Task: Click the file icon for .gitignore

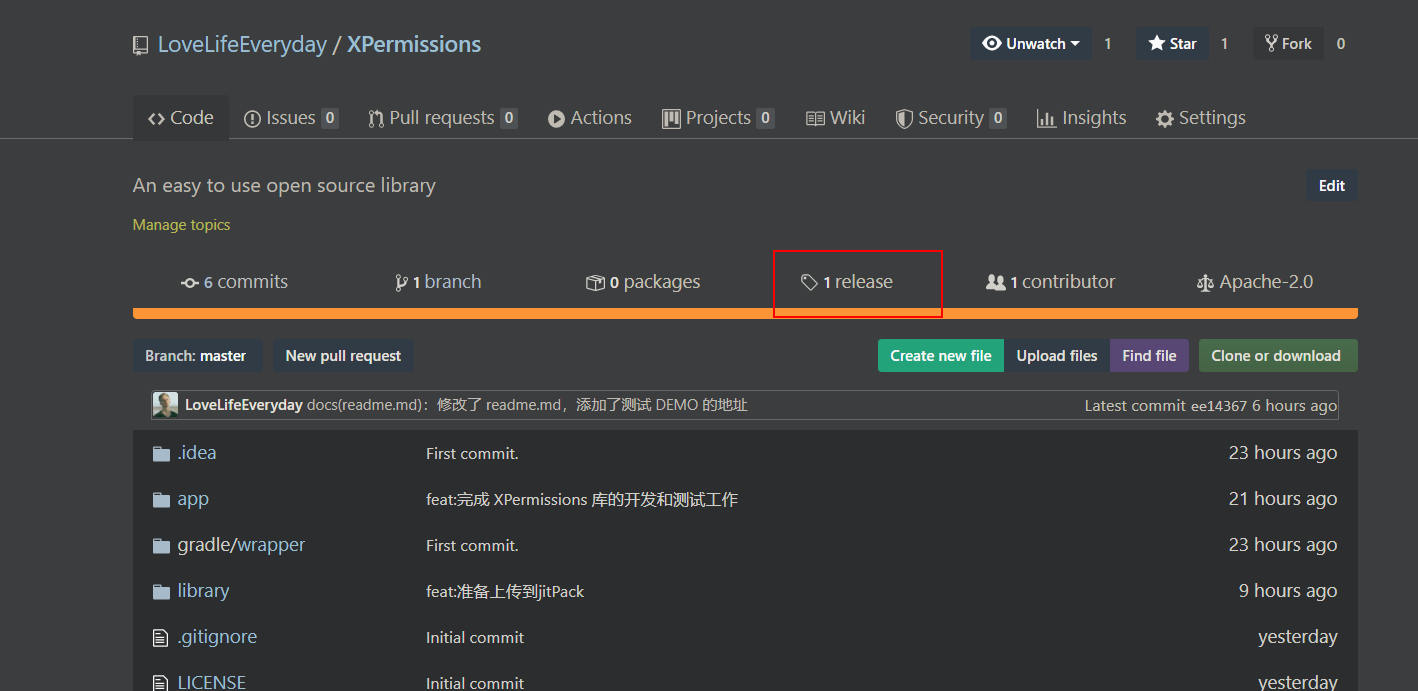Action: (x=160, y=638)
